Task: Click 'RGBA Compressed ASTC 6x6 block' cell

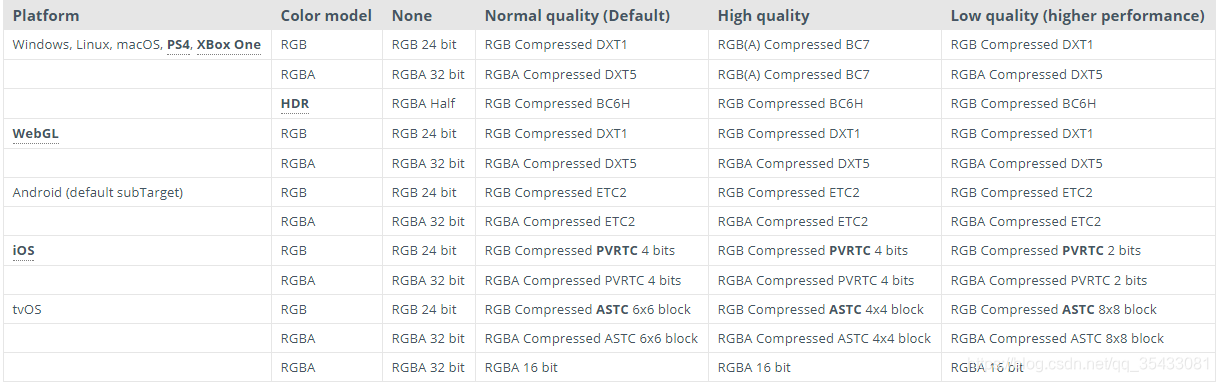Action: tap(591, 339)
